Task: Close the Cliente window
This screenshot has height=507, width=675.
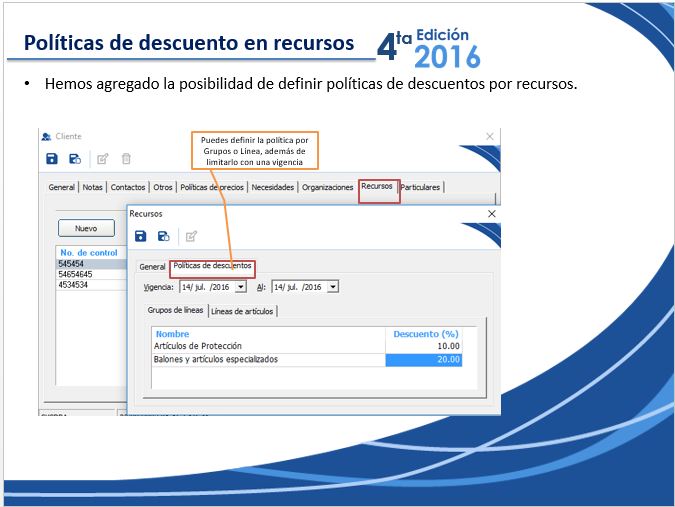Action: [489, 136]
